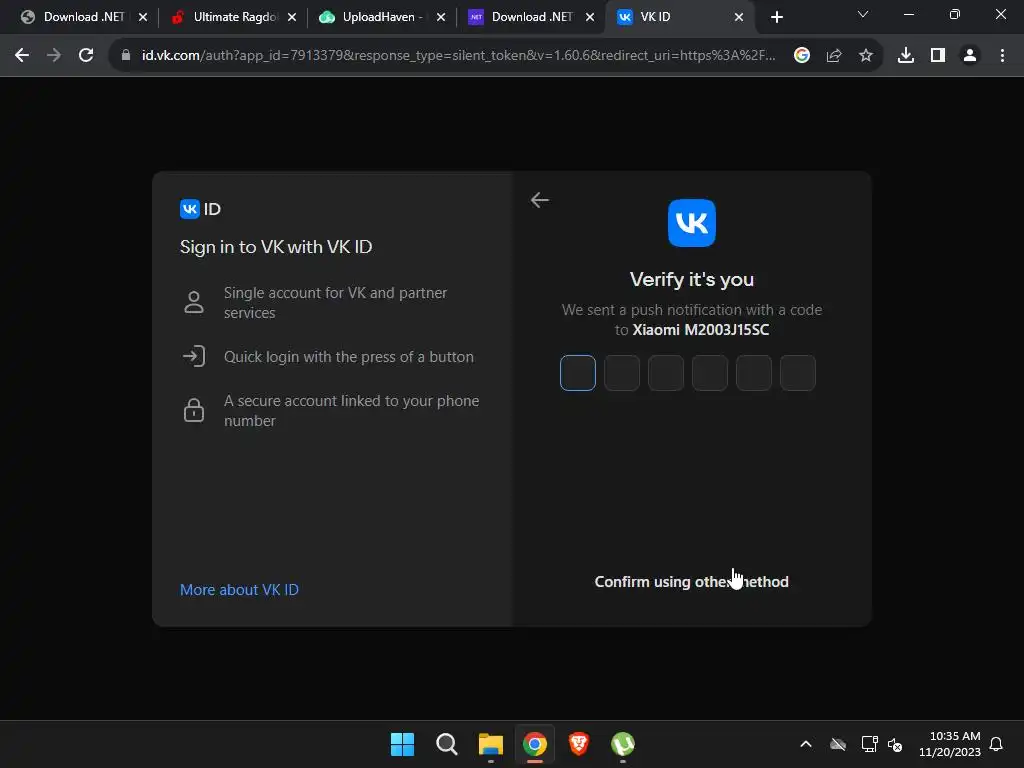Click volume muted icon in tray
The width and height of the screenshot is (1024, 768).
click(x=895, y=744)
